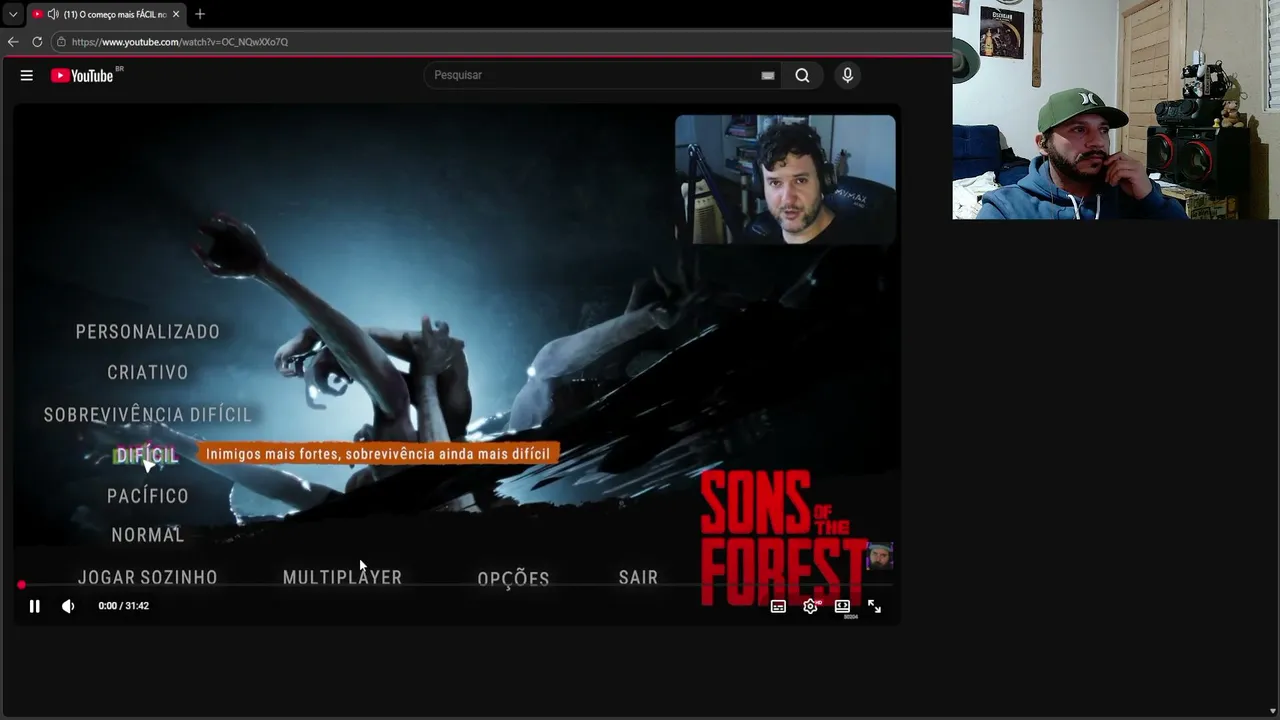1280x720 pixels.
Task: Close the YouTube video tab
Action: click(176, 14)
